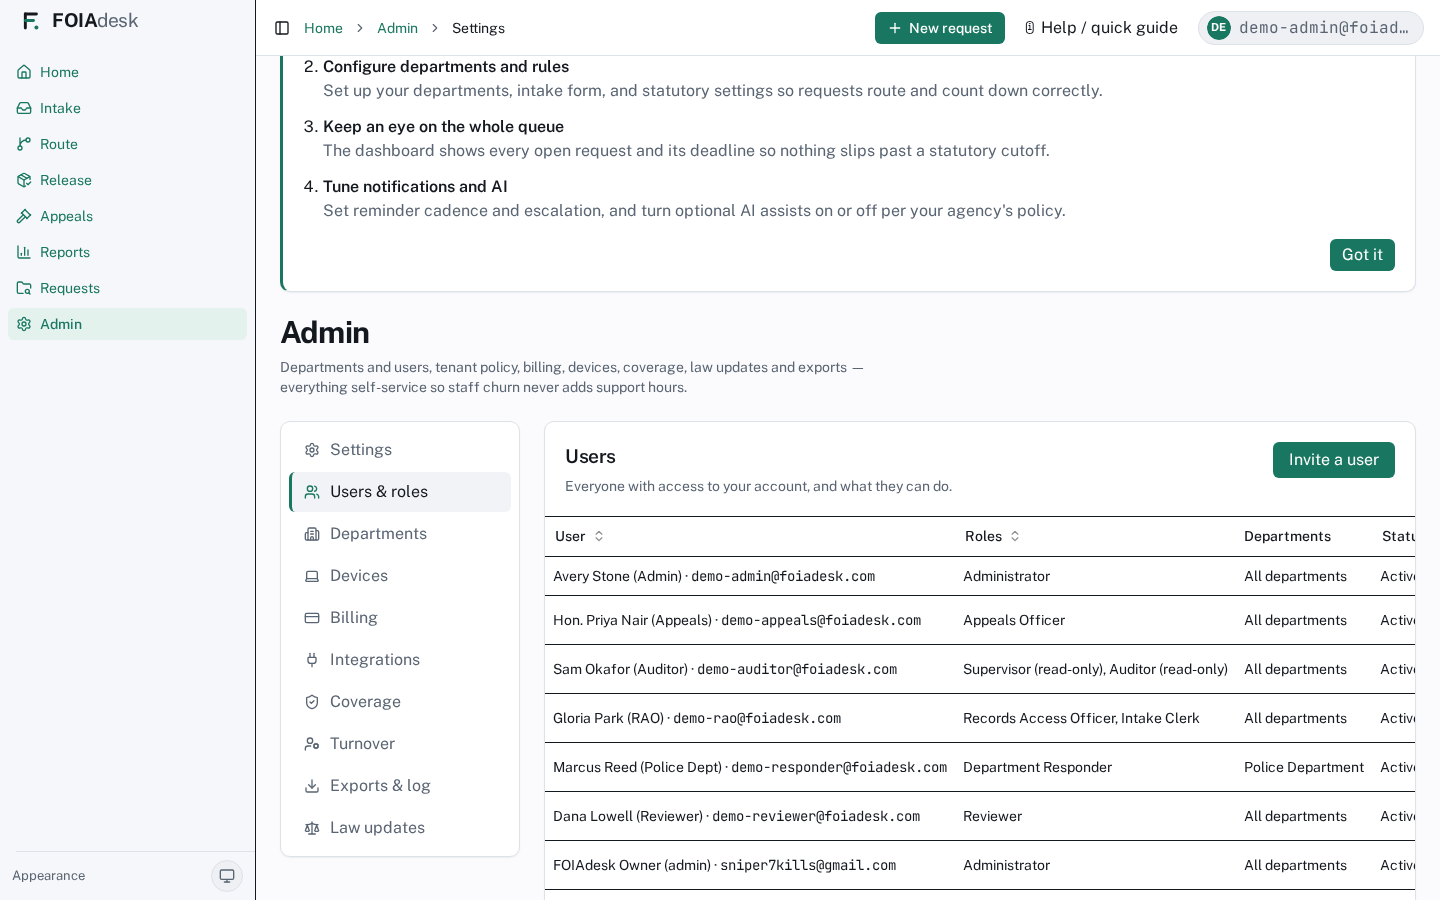Image resolution: width=1440 pixels, height=900 pixels.
Task: Select Sam Okafor (Auditor) user row
Action: pos(980,669)
